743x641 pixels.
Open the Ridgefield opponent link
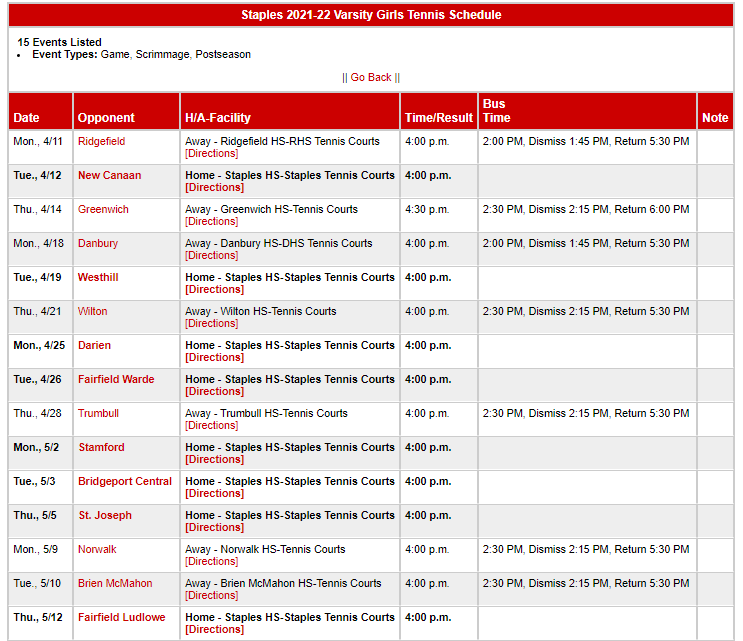tap(101, 142)
